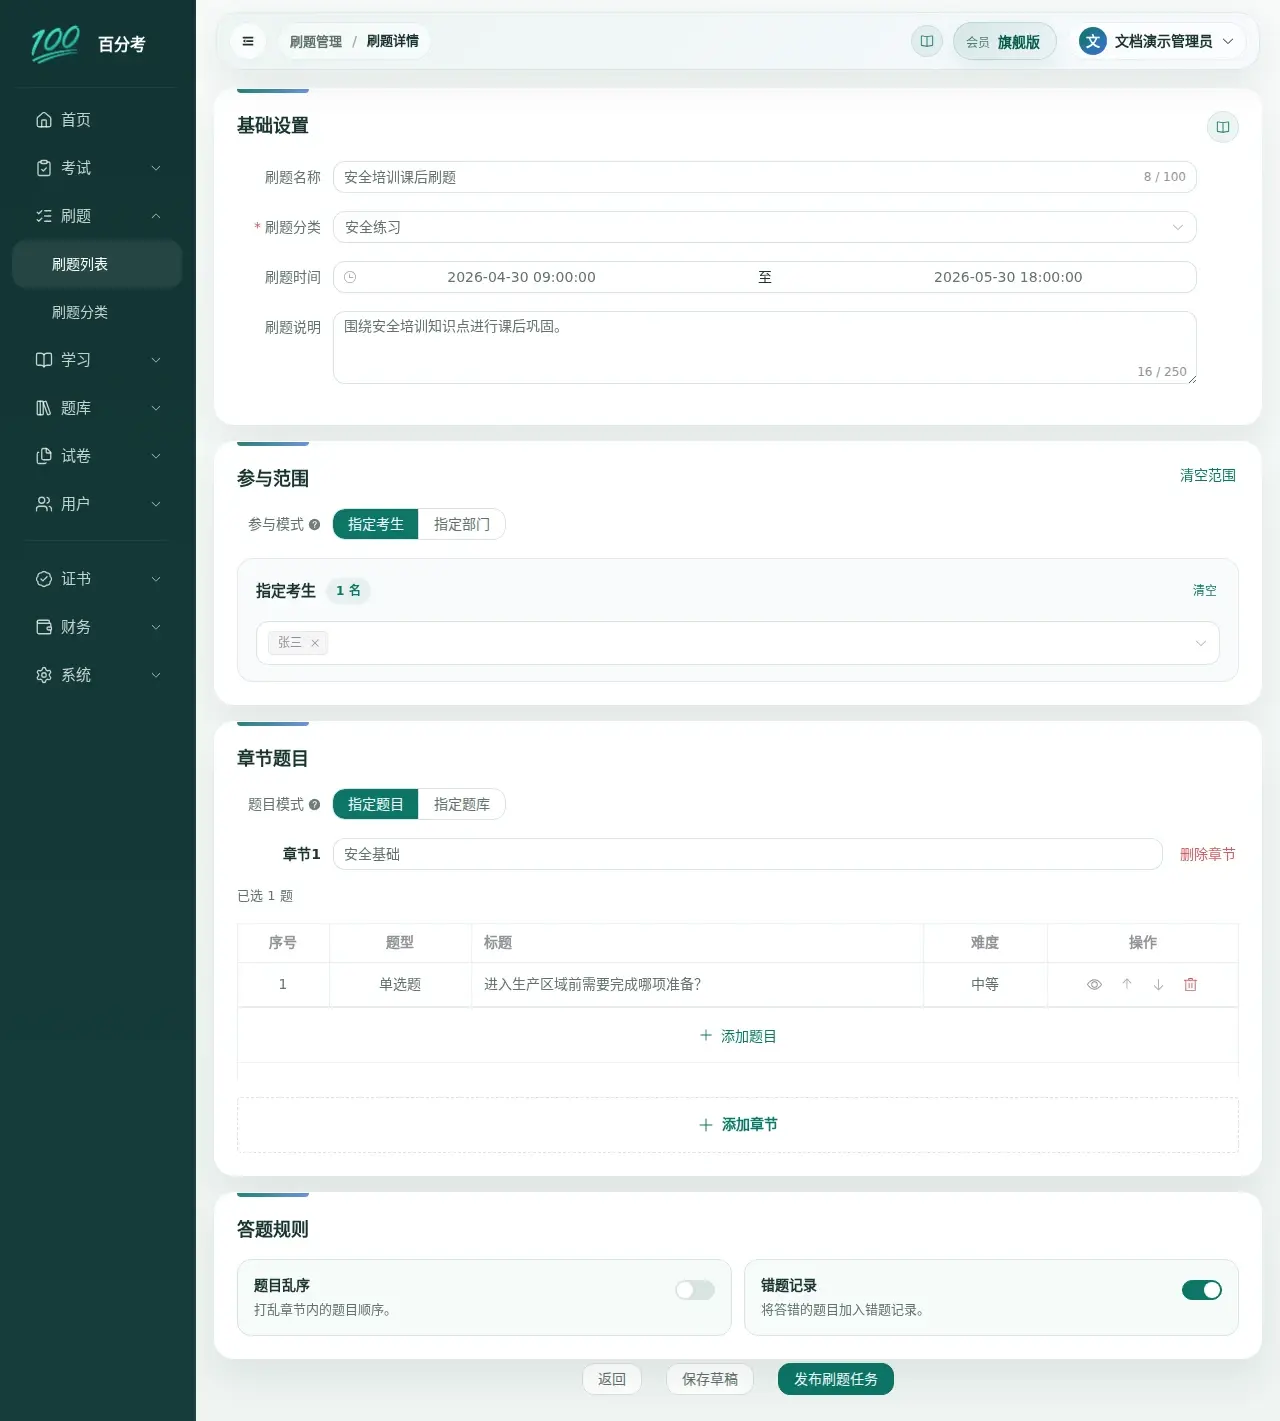This screenshot has width=1280, height=1421.
Task: Click the 刷题说明 text area
Action: (x=765, y=347)
